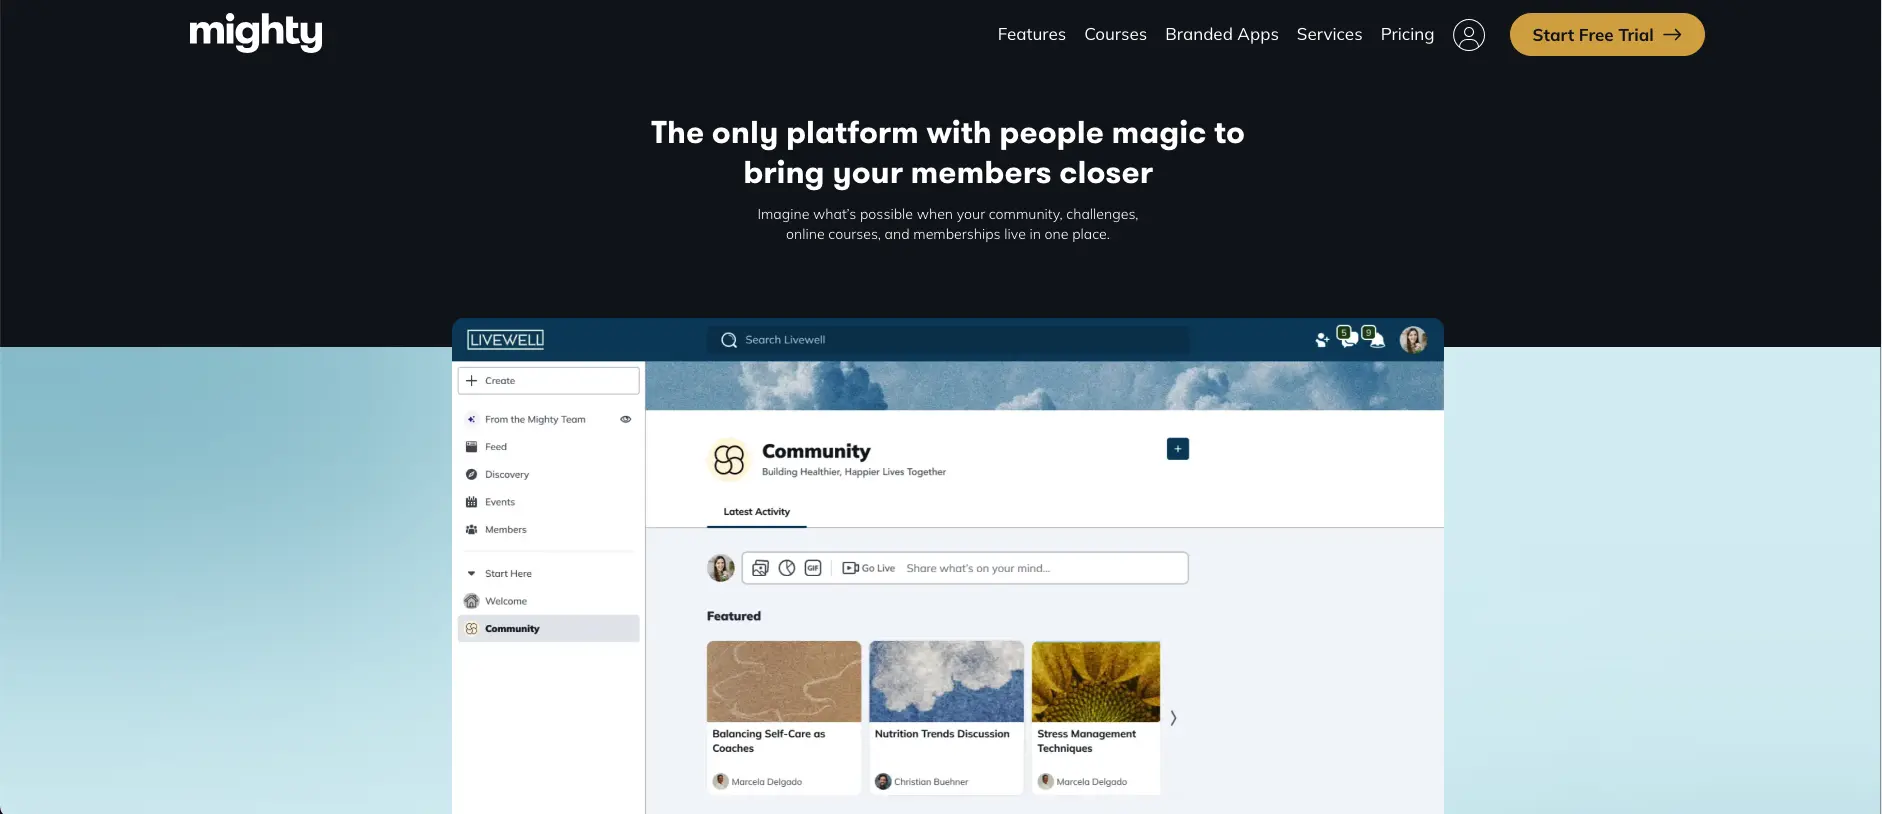Viewport: 1882px width, 814px height.
Task: Open the profile avatar in header
Action: (1413, 340)
